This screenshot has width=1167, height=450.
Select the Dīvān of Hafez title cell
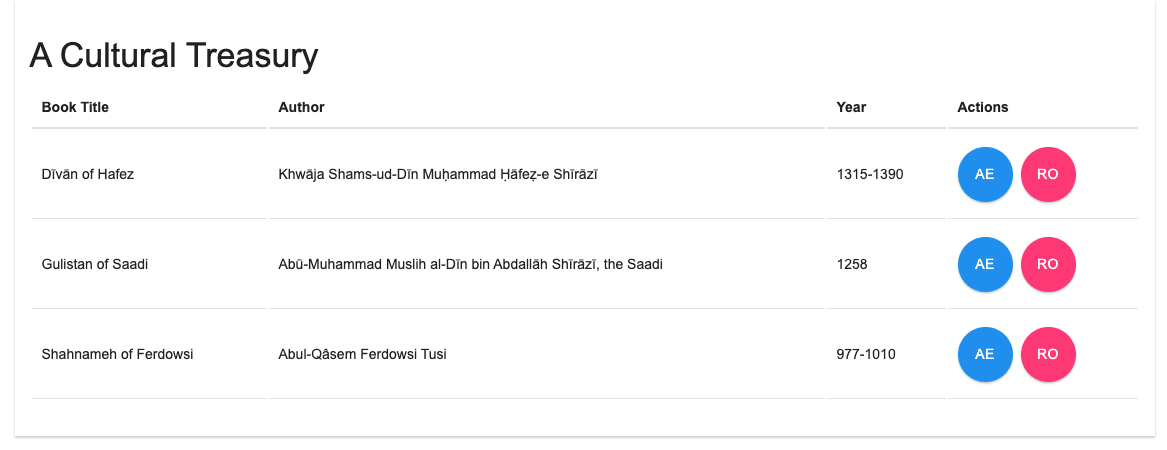88,174
